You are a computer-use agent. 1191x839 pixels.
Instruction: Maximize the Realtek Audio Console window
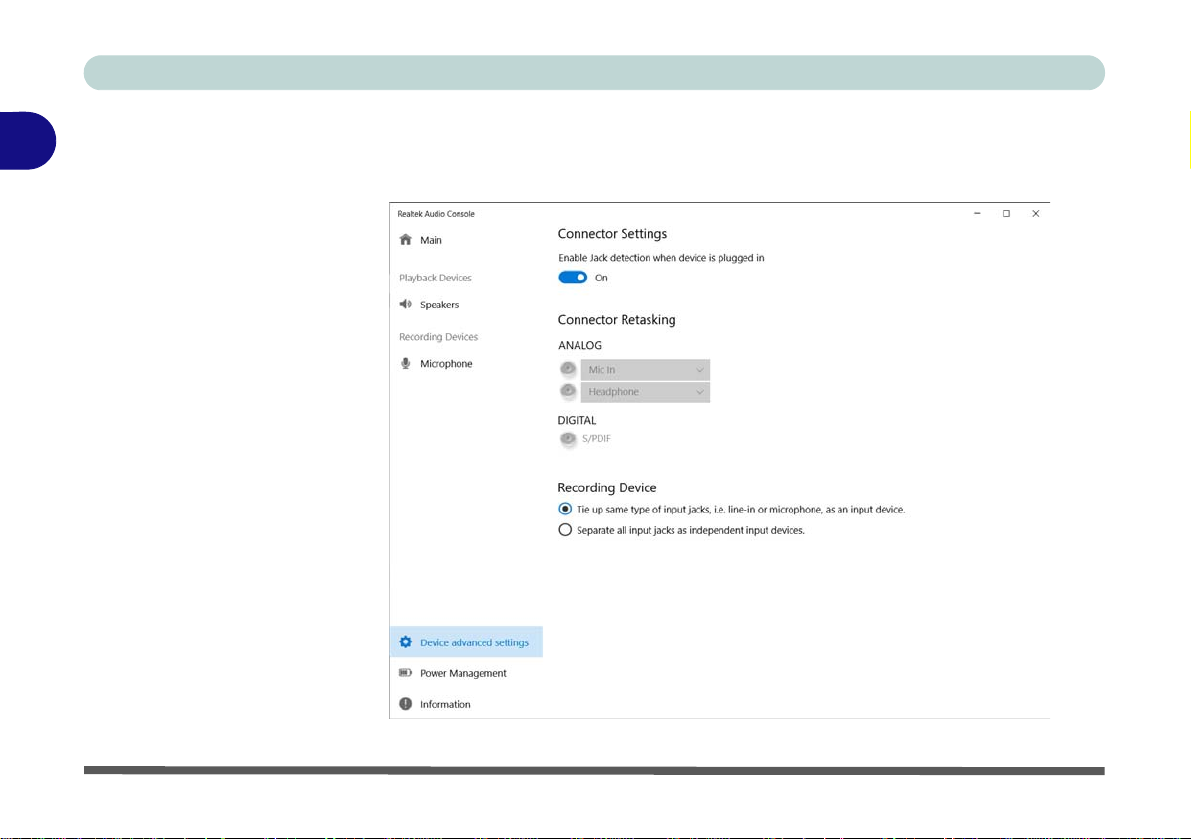[1006, 213]
